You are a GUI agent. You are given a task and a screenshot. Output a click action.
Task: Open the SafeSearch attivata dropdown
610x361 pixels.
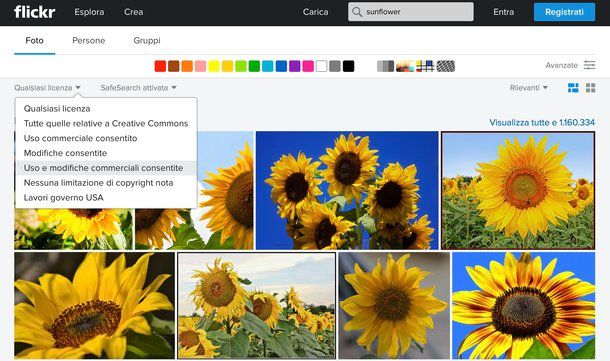138,88
